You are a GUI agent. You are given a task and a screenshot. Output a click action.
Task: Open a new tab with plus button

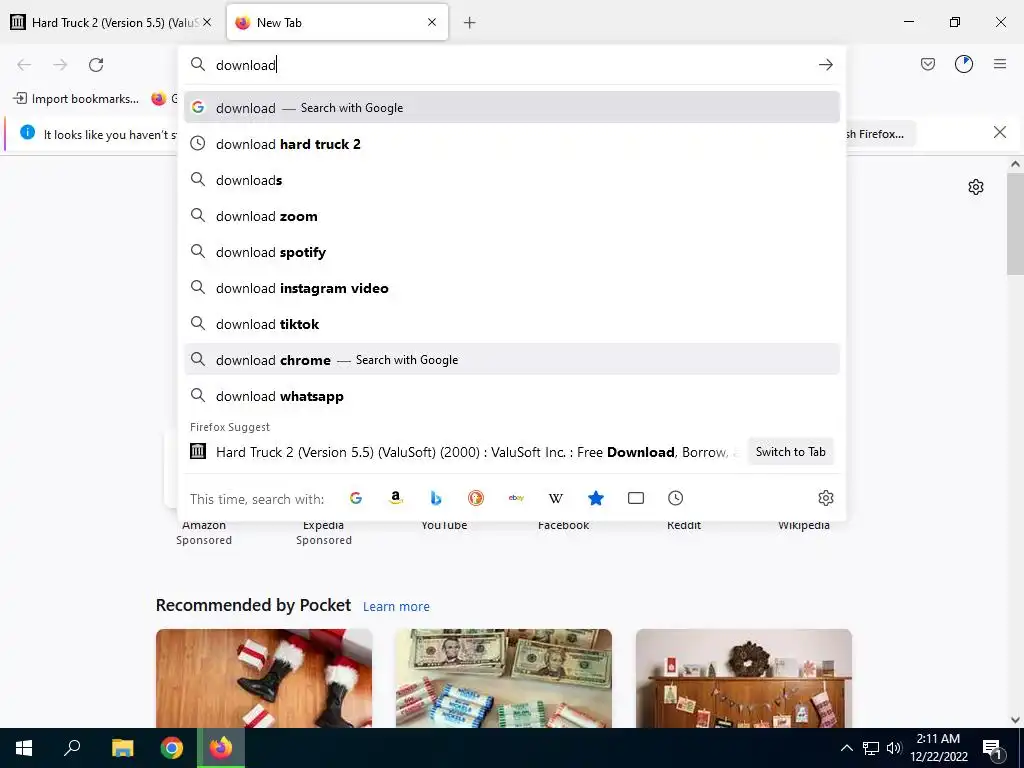point(469,23)
